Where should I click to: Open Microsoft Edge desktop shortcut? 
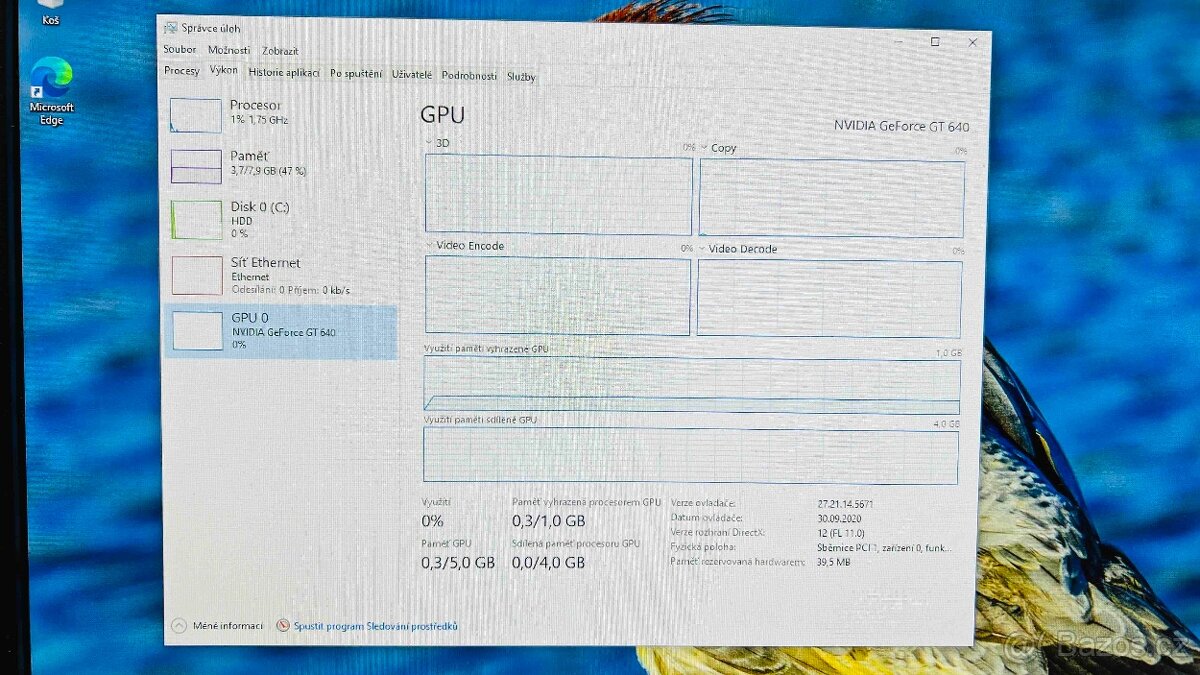[51, 90]
